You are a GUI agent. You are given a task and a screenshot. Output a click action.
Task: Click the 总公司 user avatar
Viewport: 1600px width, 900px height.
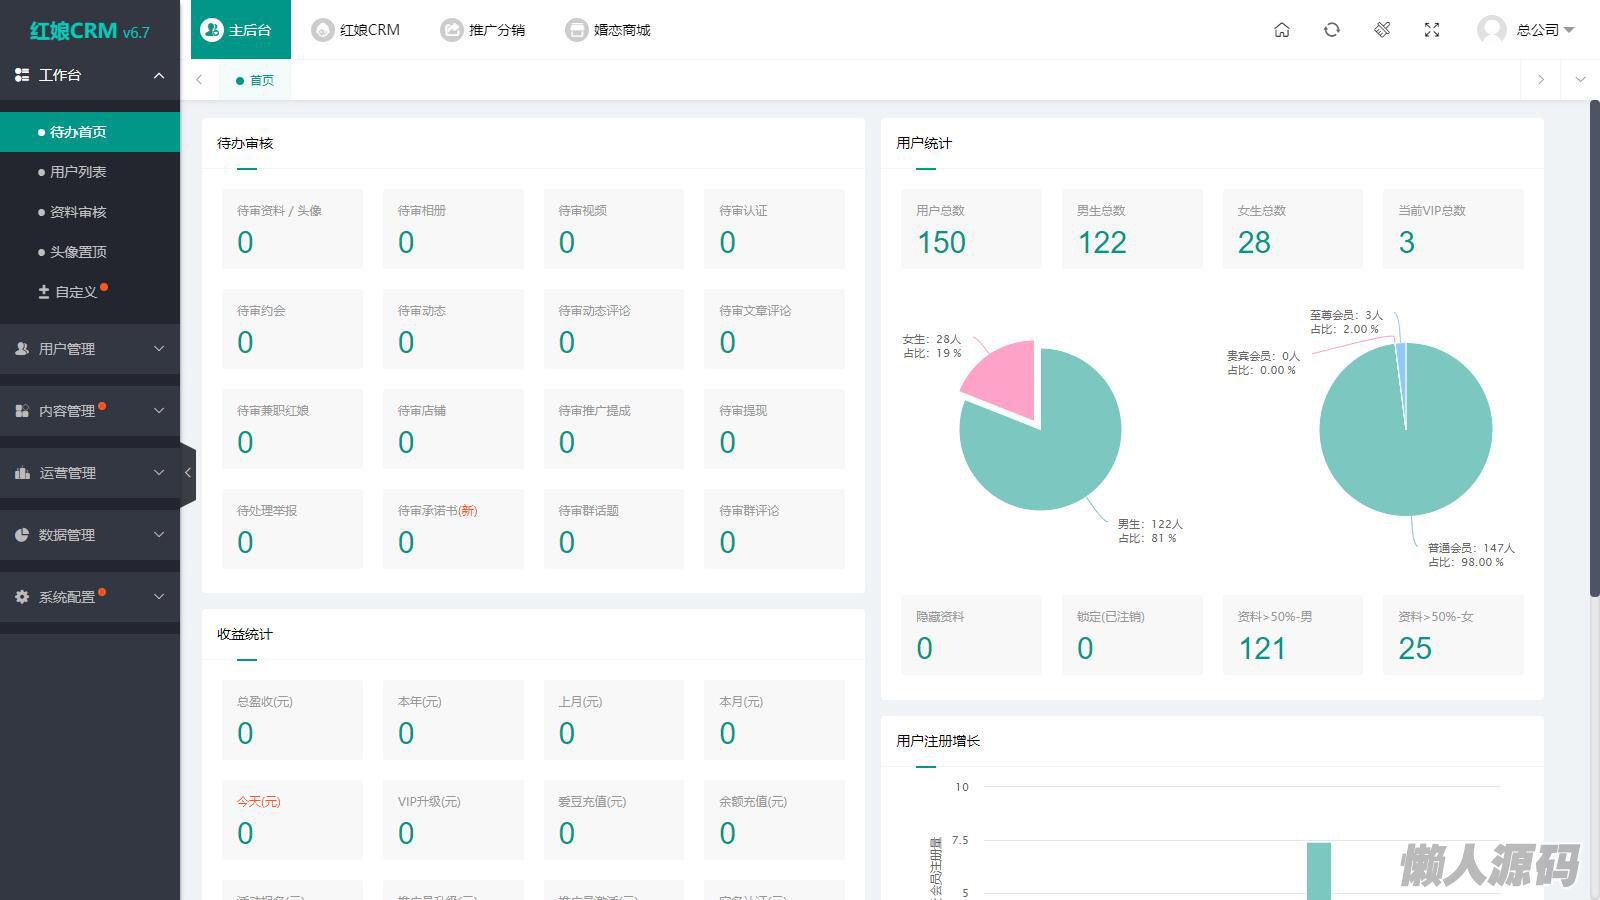click(1491, 30)
